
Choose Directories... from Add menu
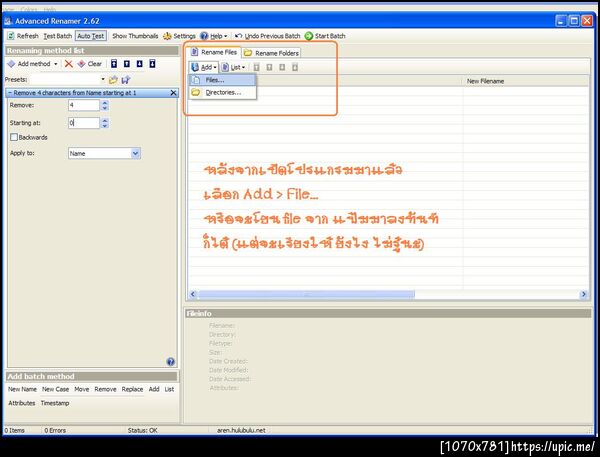click(223, 92)
